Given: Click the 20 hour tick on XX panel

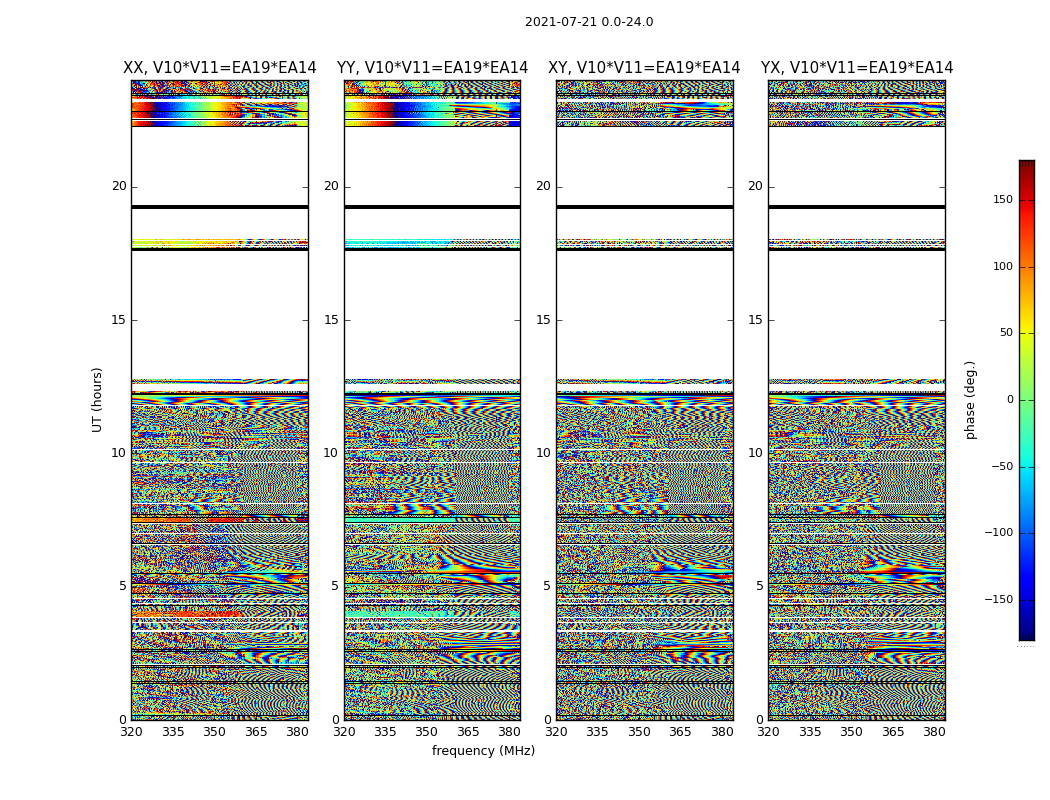Looking at the screenshot, I should click(x=119, y=186).
